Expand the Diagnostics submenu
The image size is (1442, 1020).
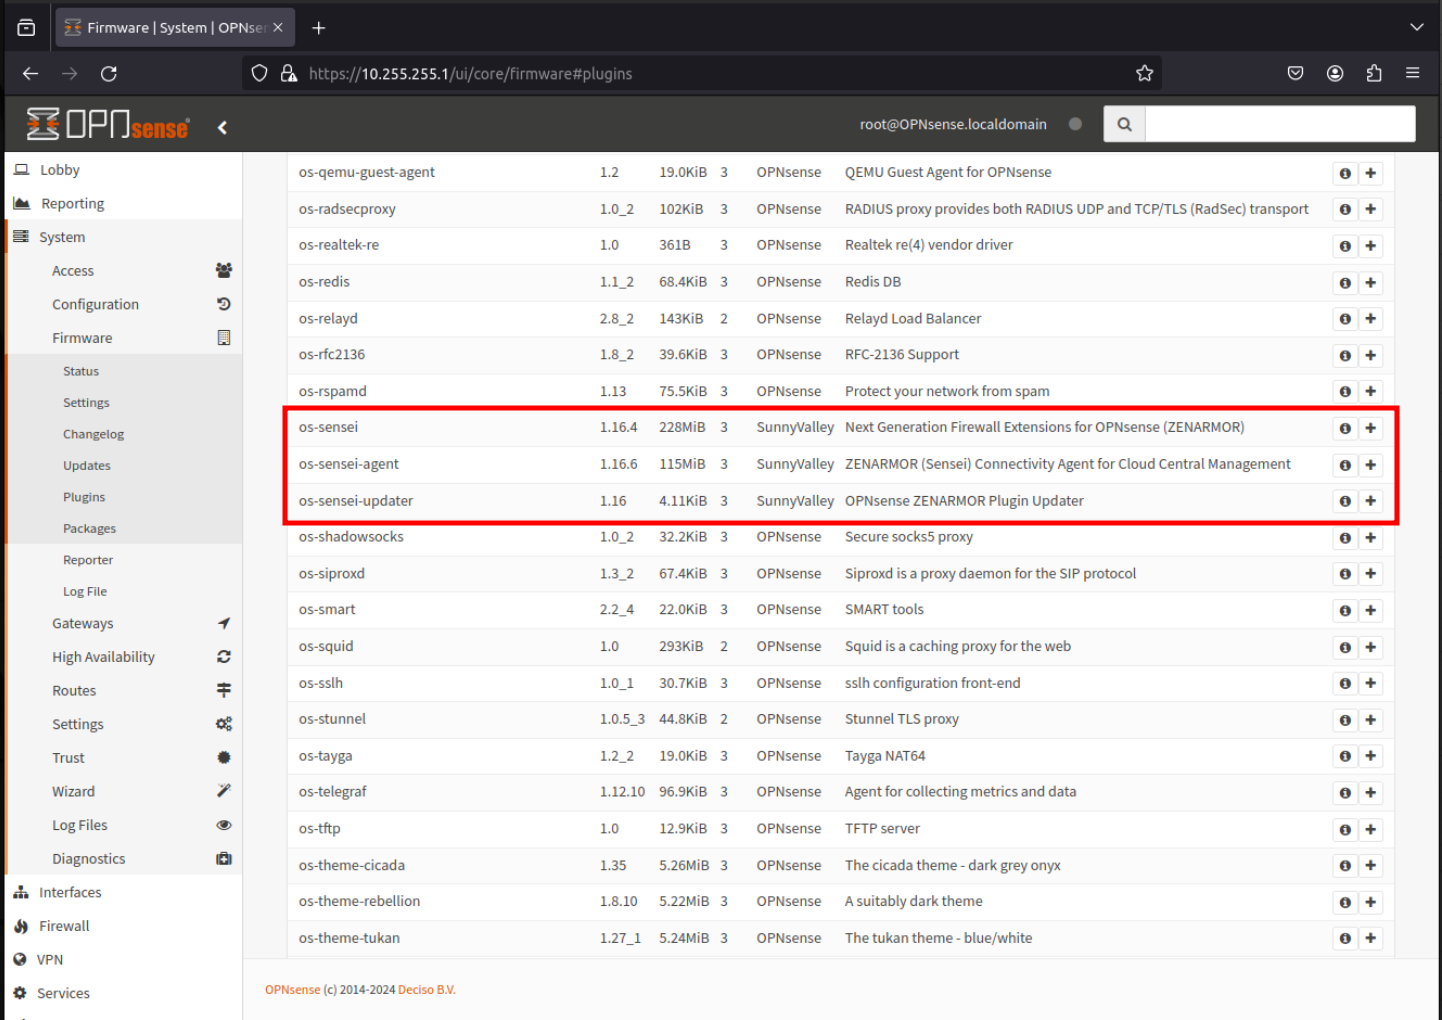(x=123, y=859)
